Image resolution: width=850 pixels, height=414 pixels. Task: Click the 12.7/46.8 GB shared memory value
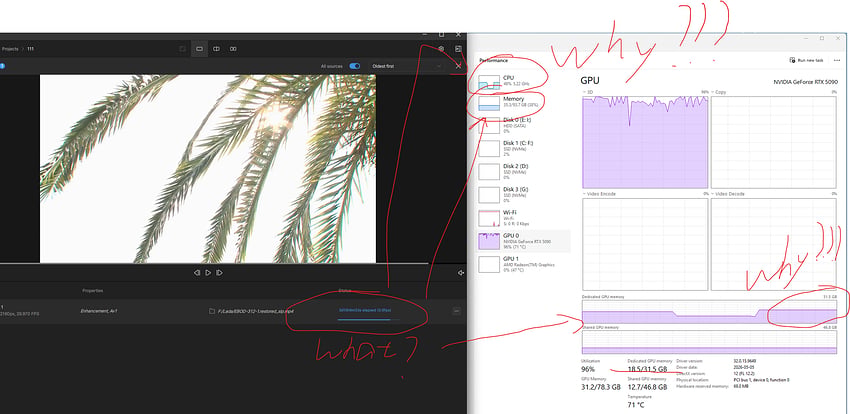point(647,387)
